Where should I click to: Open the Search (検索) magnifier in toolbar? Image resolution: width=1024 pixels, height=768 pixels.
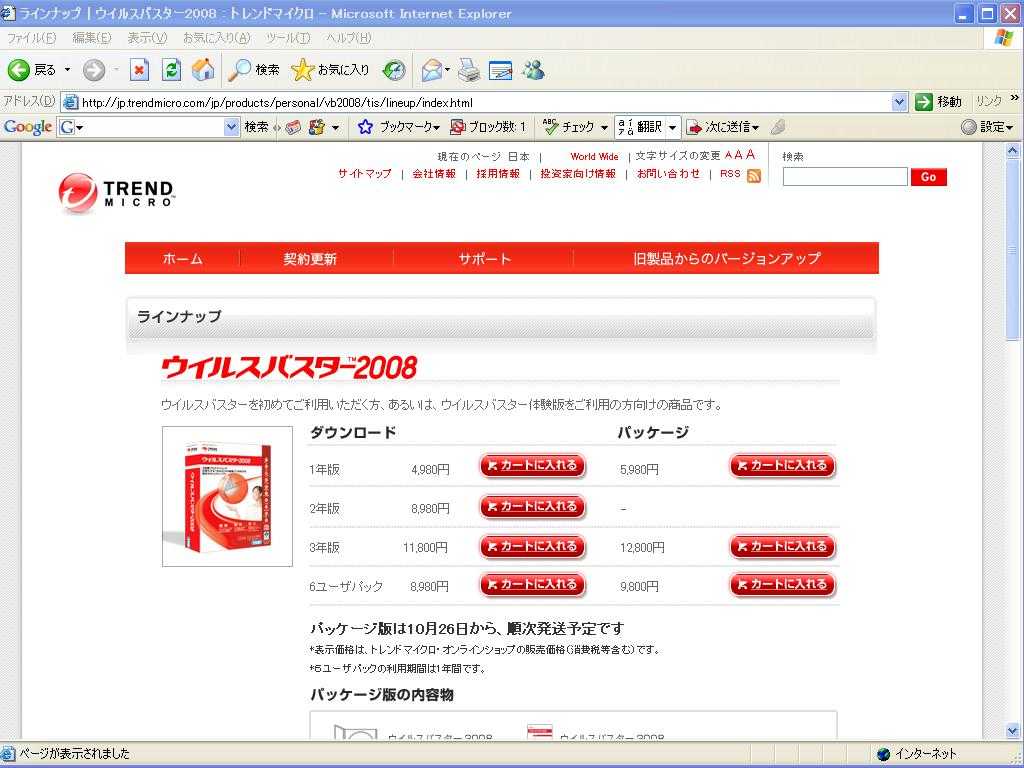[x=253, y=70]
